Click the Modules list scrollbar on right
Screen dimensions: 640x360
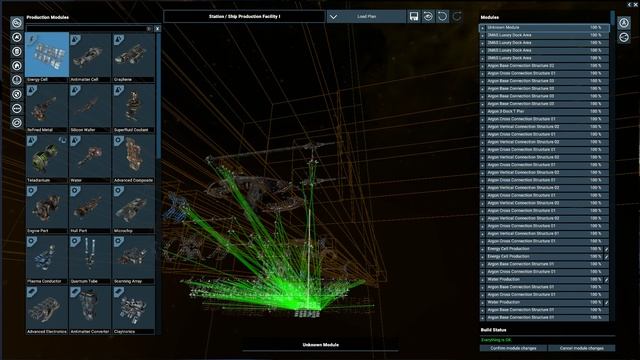point(612,18)
